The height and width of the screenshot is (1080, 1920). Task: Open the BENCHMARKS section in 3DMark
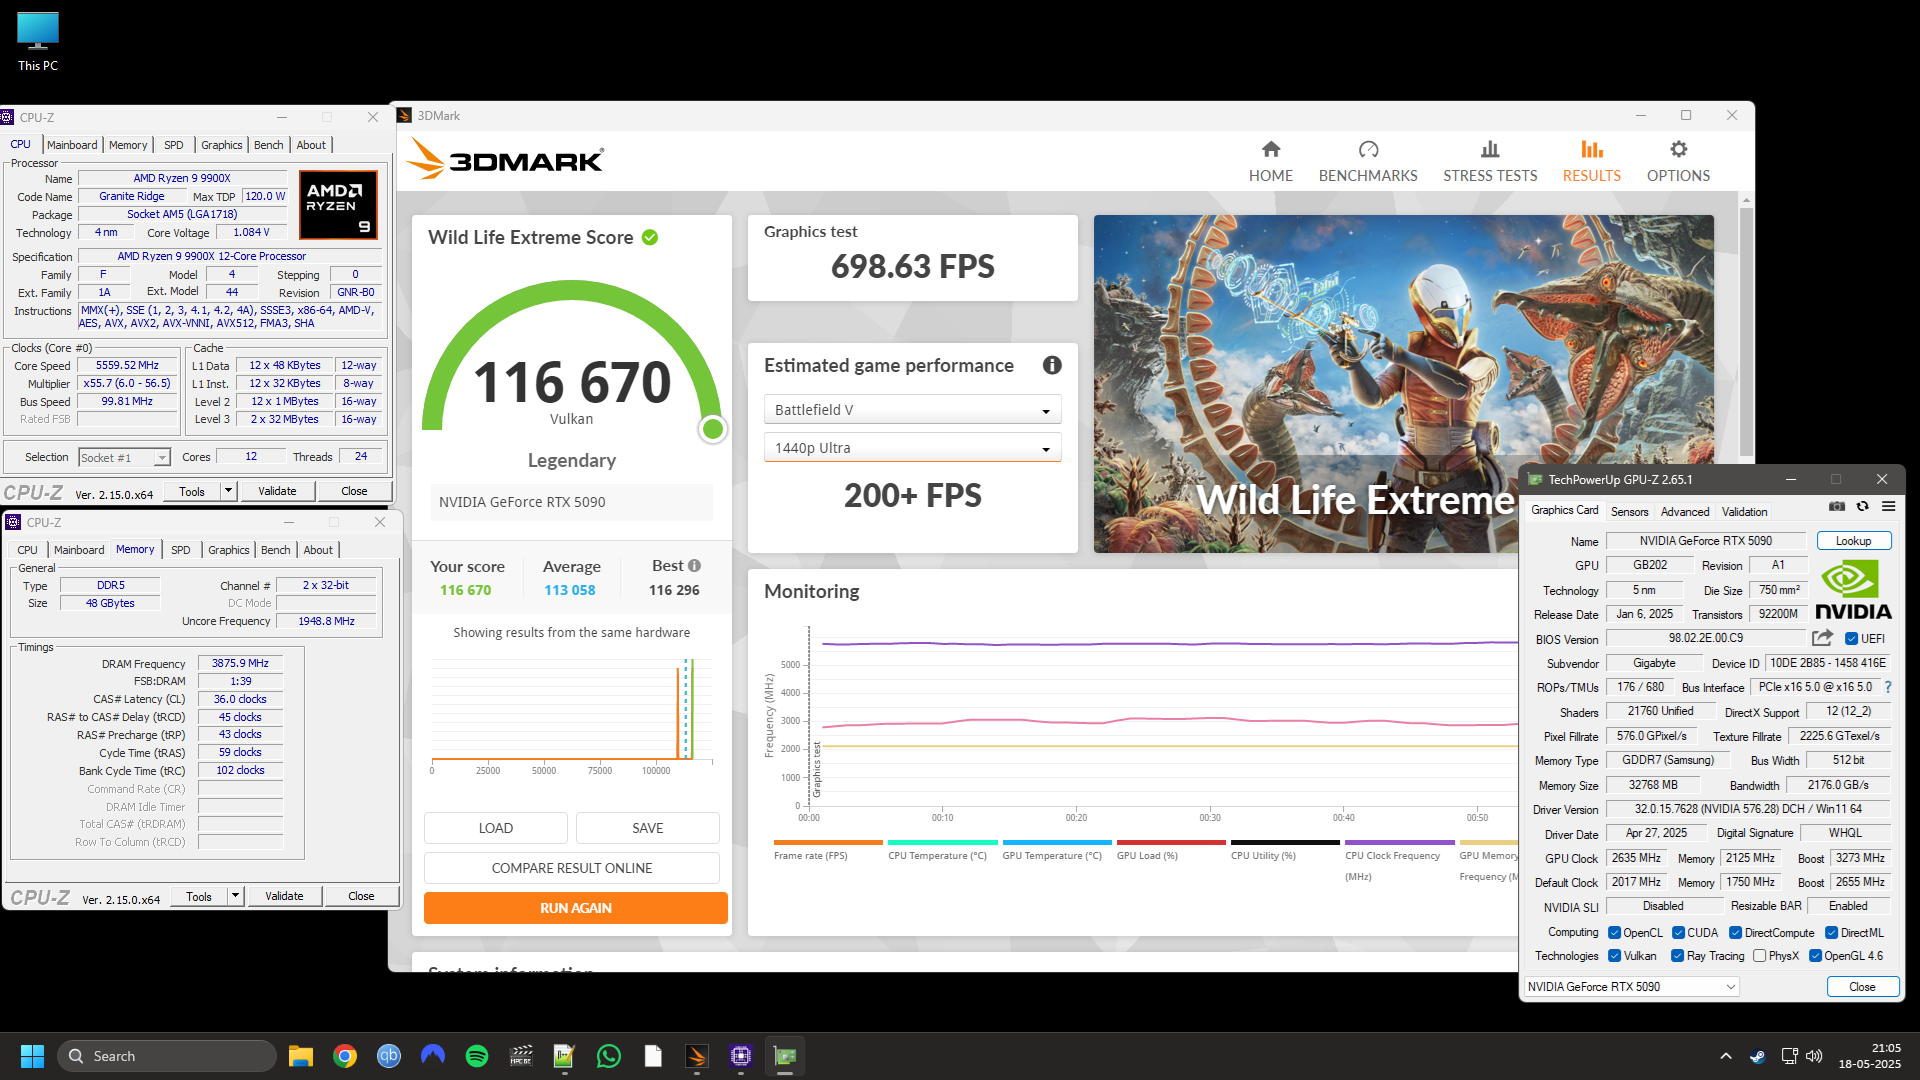pos(1367,161)
